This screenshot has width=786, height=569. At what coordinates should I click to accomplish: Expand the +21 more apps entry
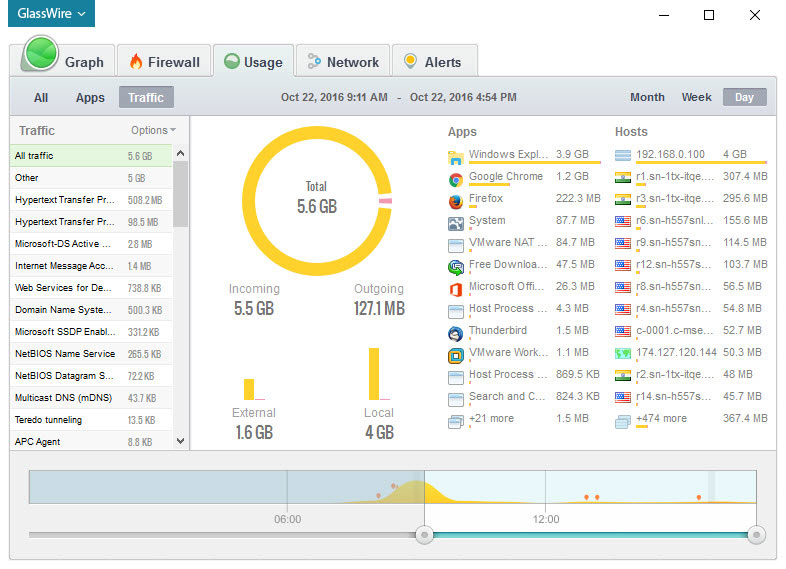[490, 419]
